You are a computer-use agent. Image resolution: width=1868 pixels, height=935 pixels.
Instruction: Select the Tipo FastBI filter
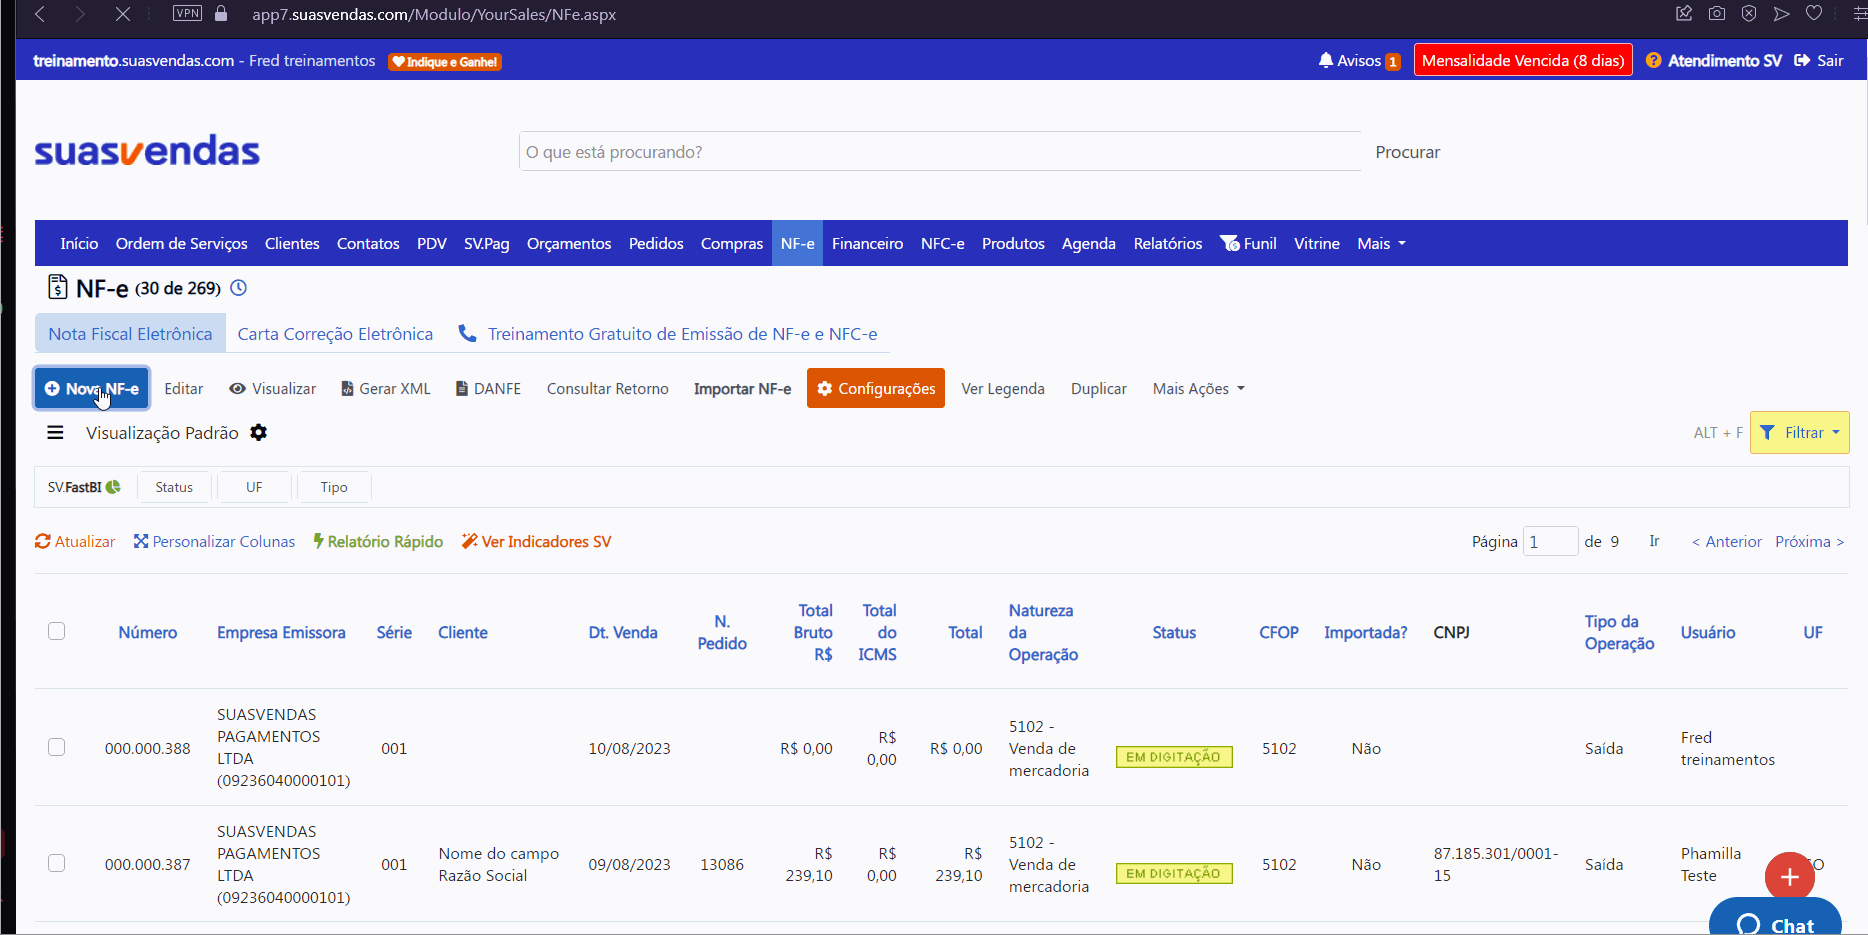tap(334, 487)
